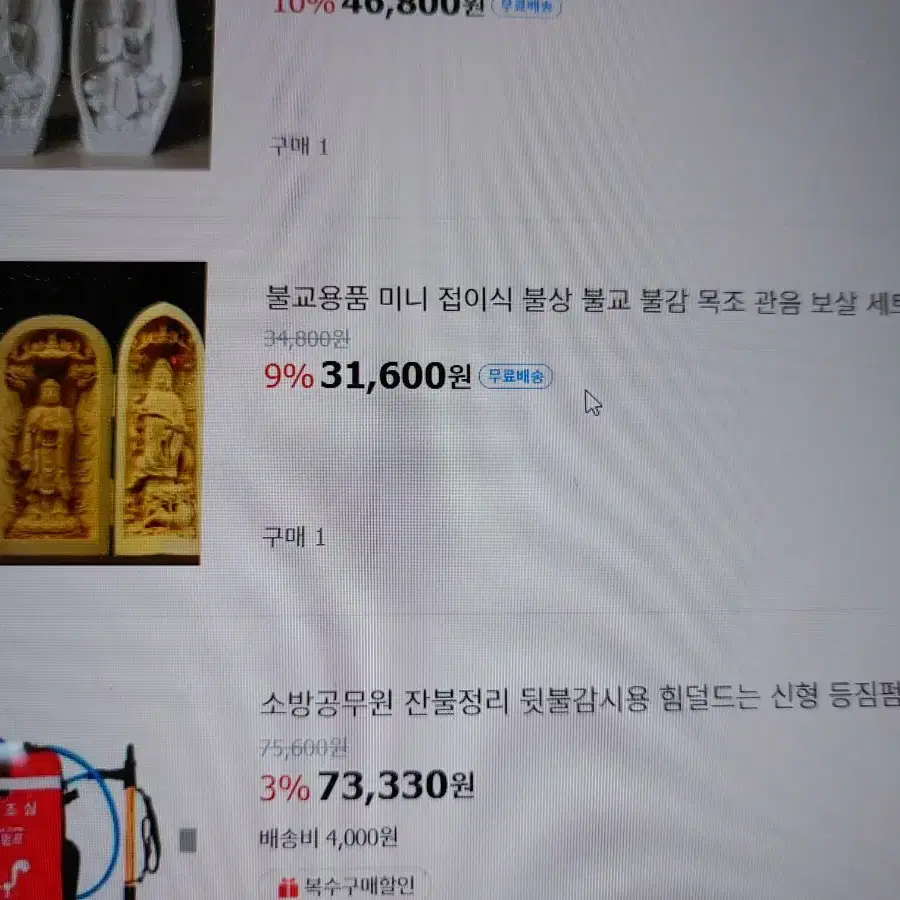
Task: Click 구매 1 under the white statue listing
Action: [x=299, y=146]
